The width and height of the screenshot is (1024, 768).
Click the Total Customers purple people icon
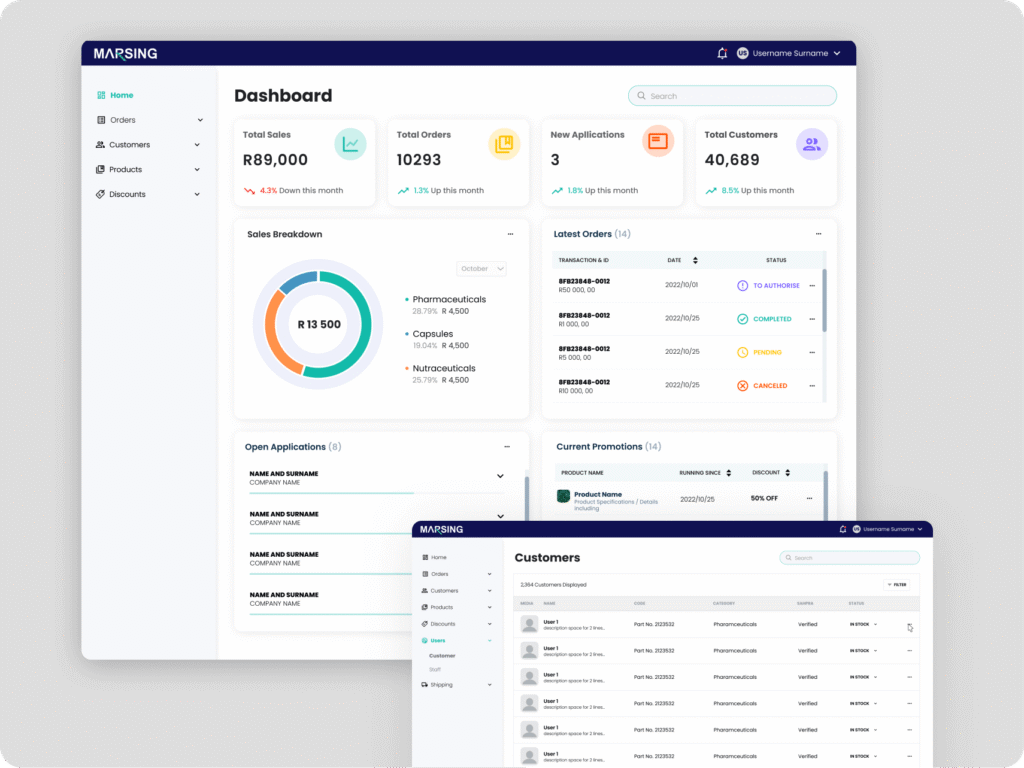point(811,143)
